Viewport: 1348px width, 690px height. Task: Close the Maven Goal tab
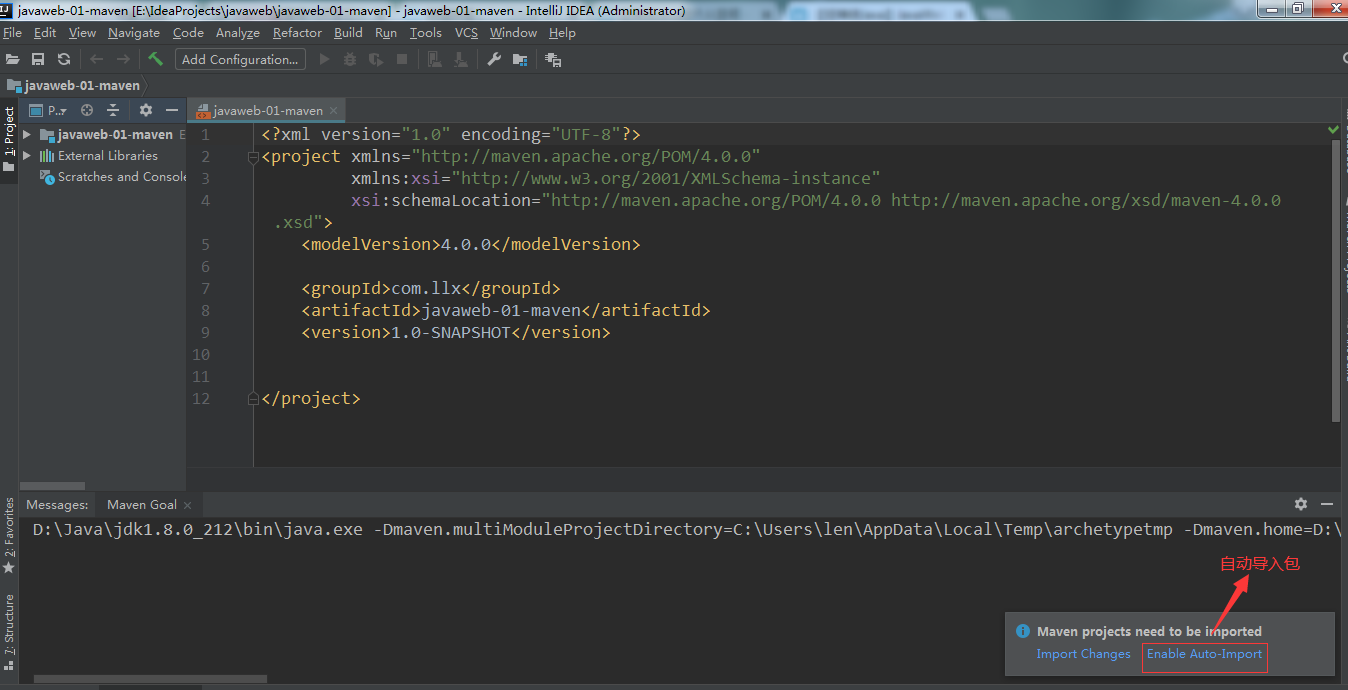pyautogui.click(x=188, y=505)
